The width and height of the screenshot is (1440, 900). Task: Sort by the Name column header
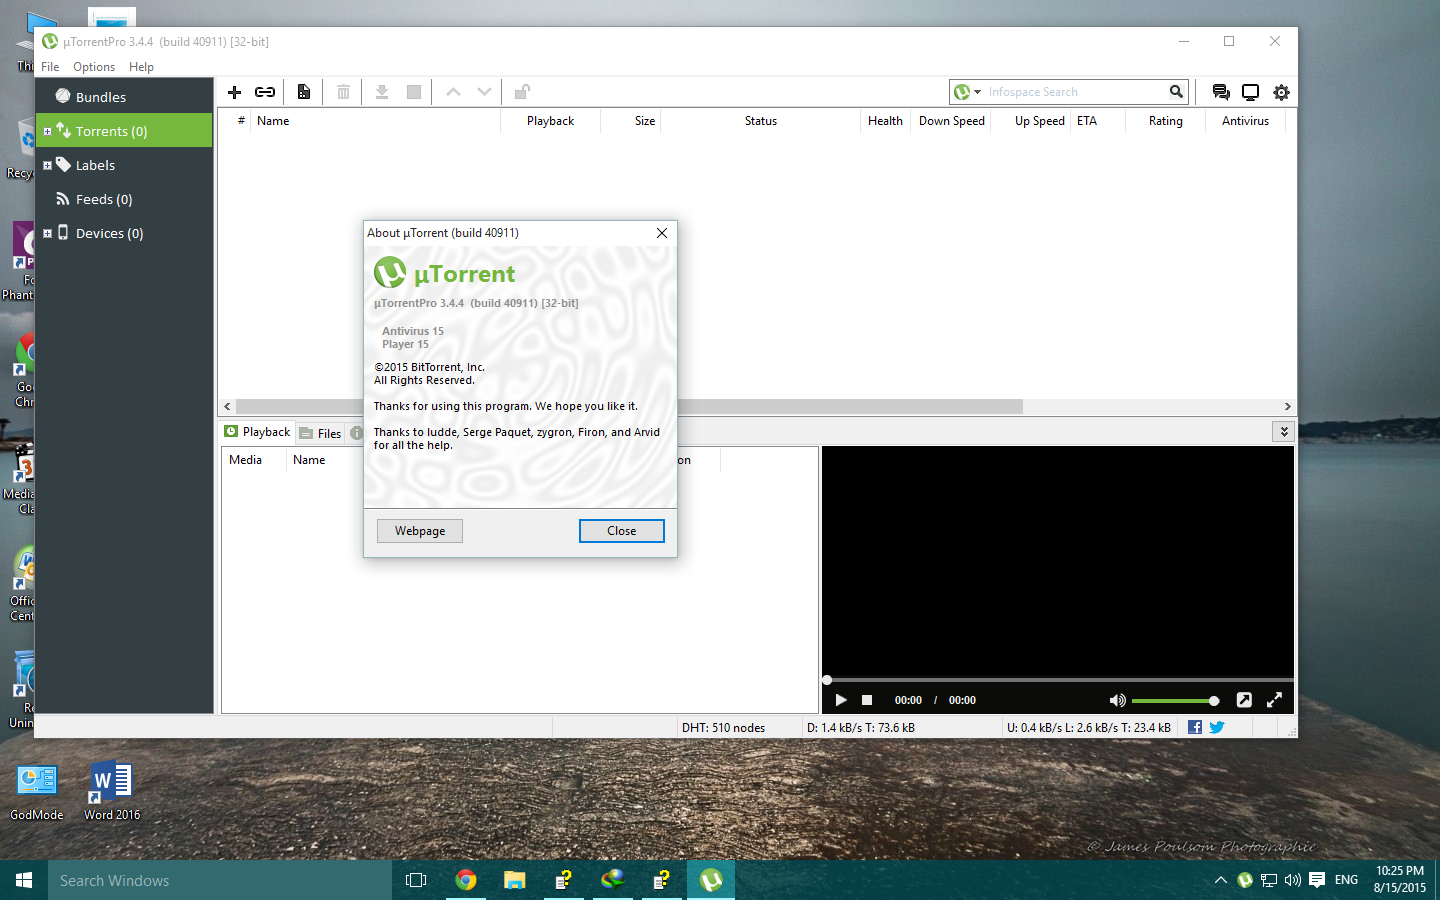[374, 121]
